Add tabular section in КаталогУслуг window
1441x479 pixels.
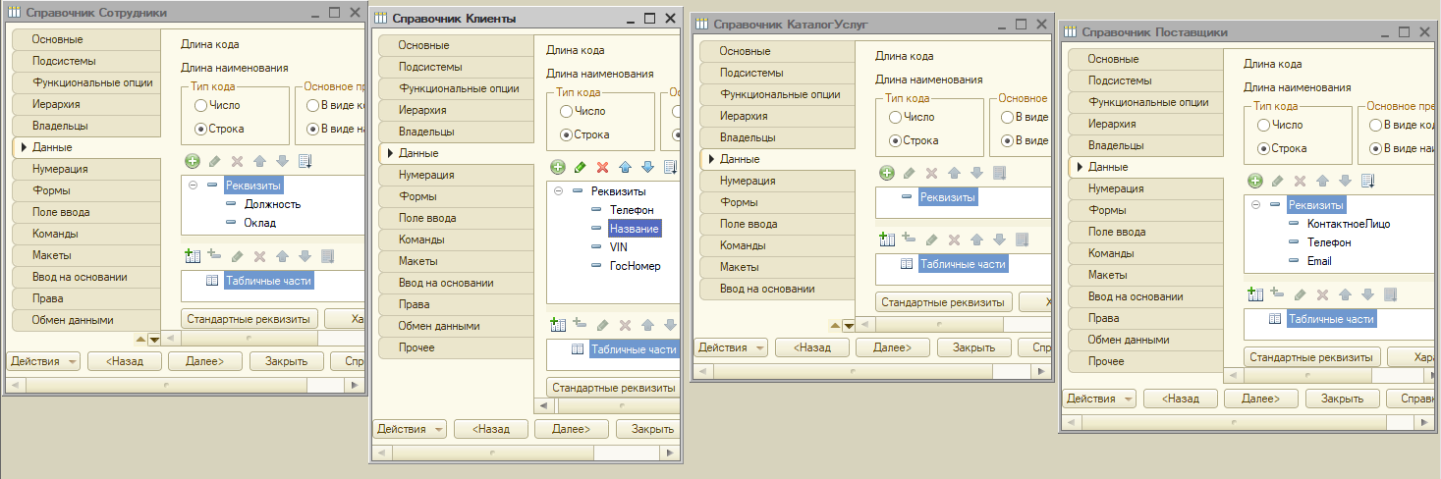click(x=886, y=239)
